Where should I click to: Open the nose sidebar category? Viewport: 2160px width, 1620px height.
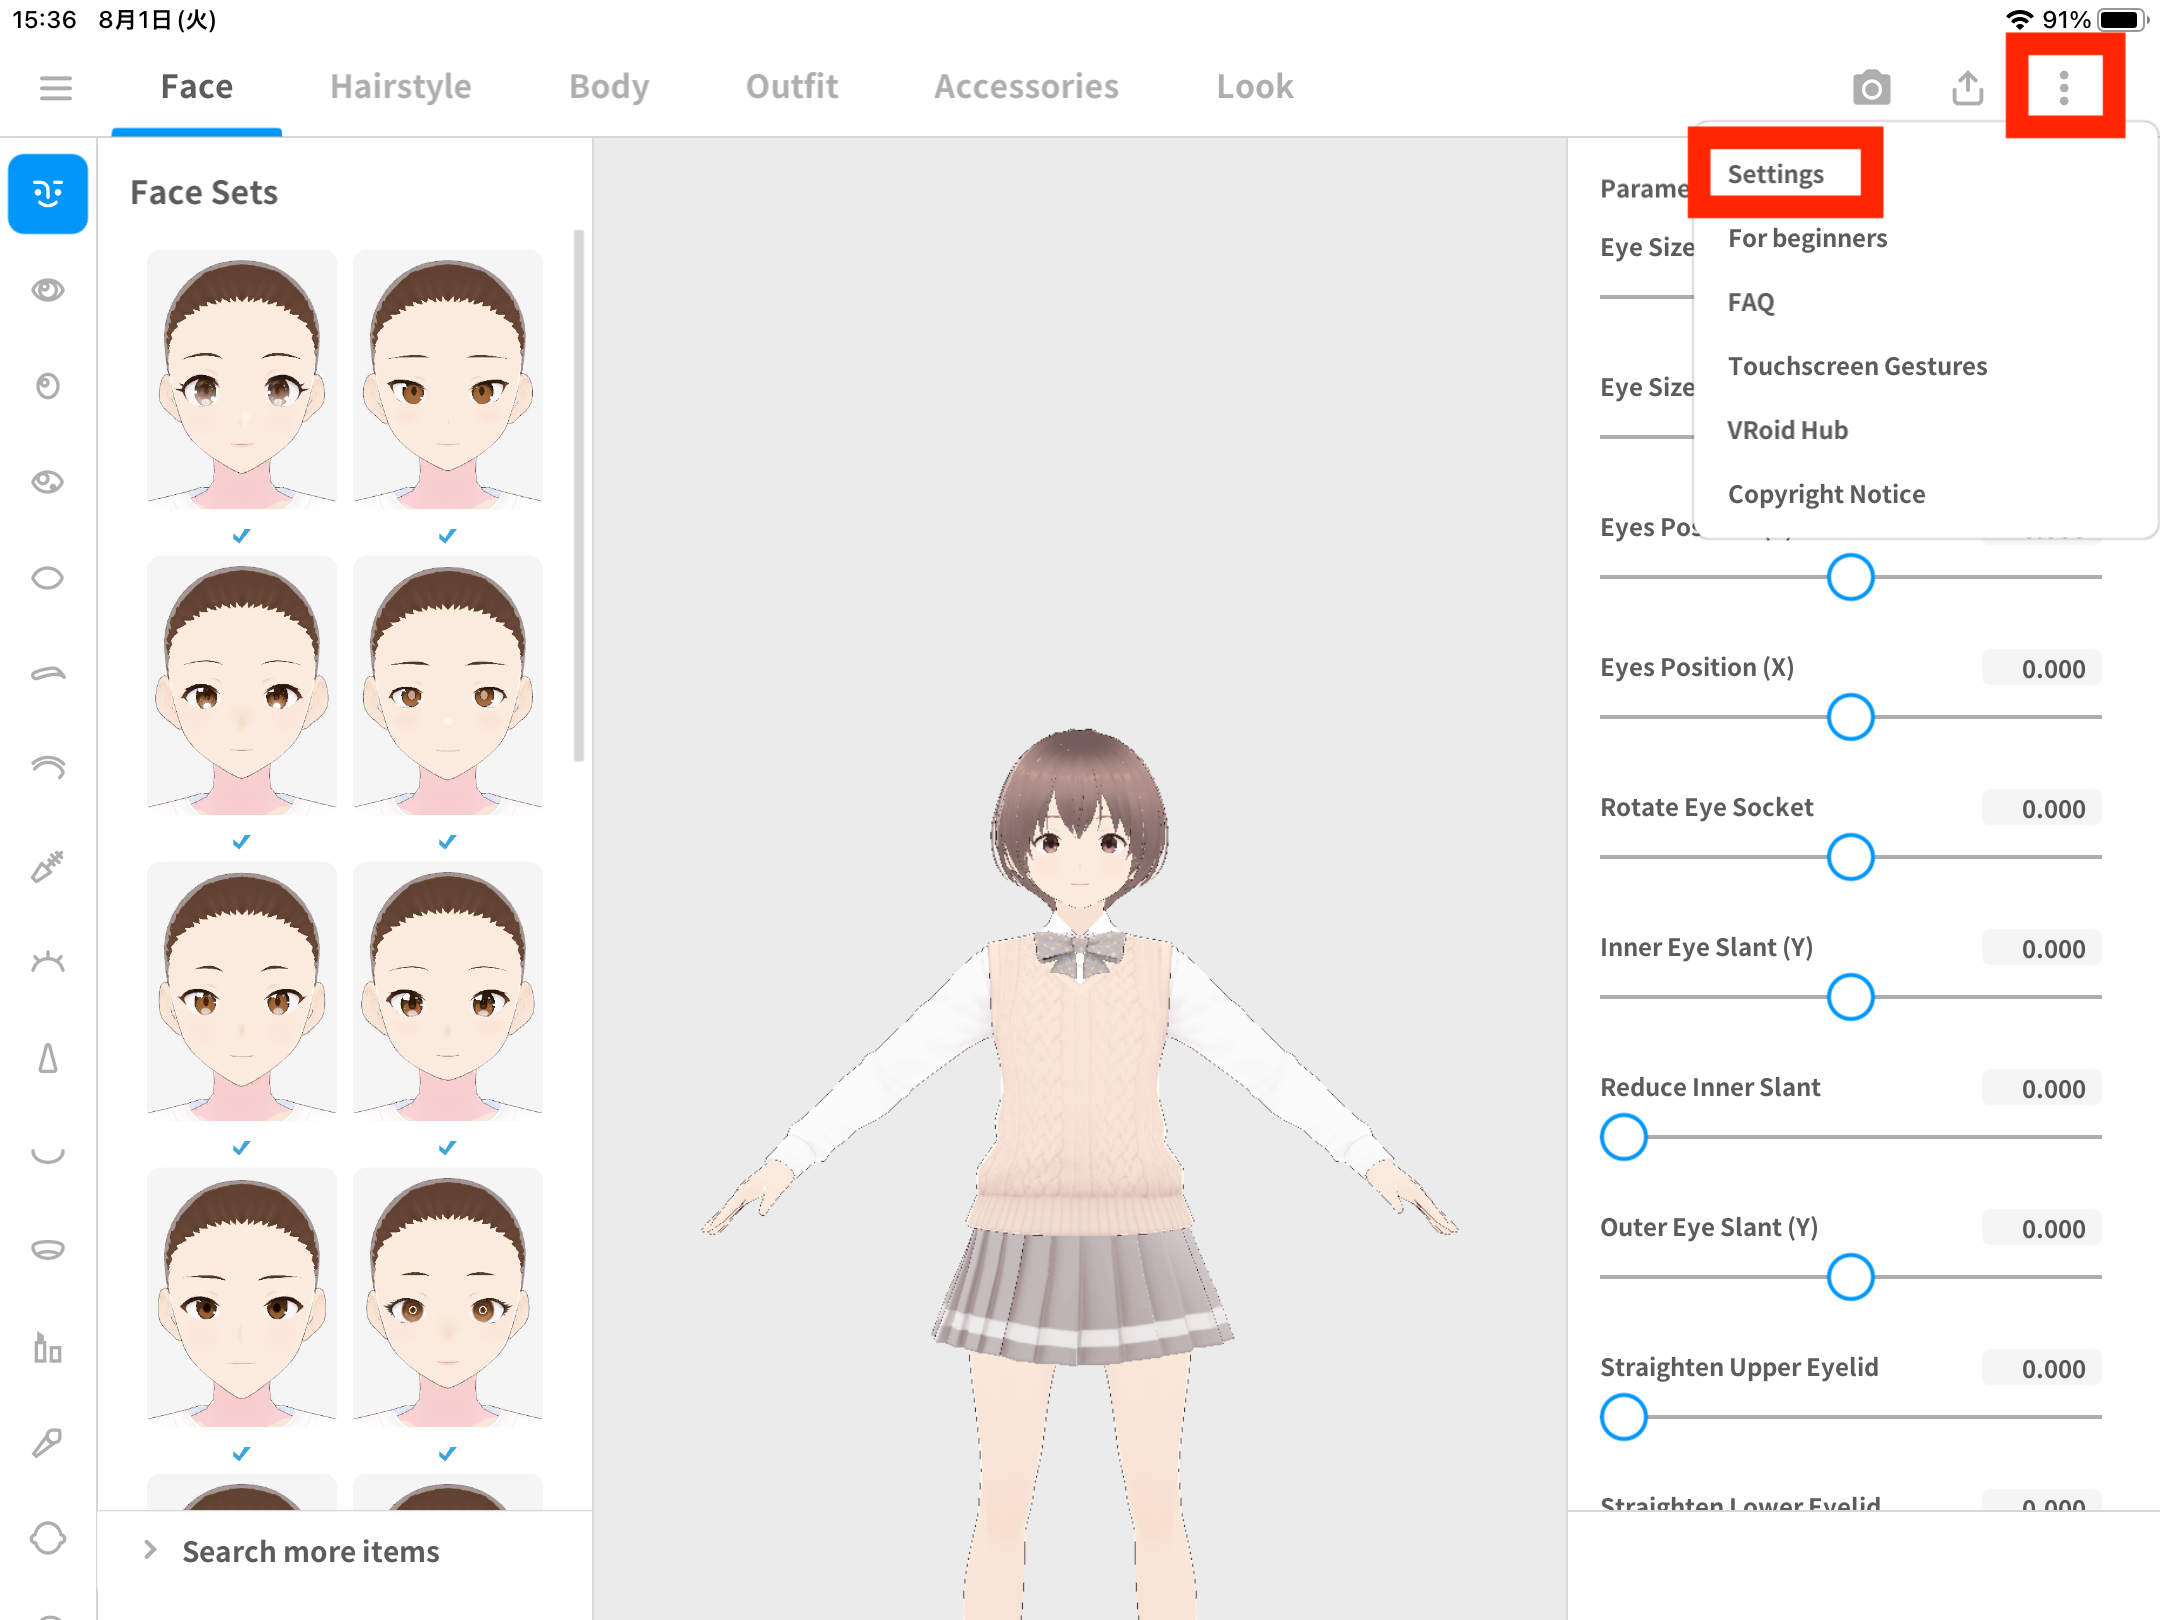point(48,1058)
